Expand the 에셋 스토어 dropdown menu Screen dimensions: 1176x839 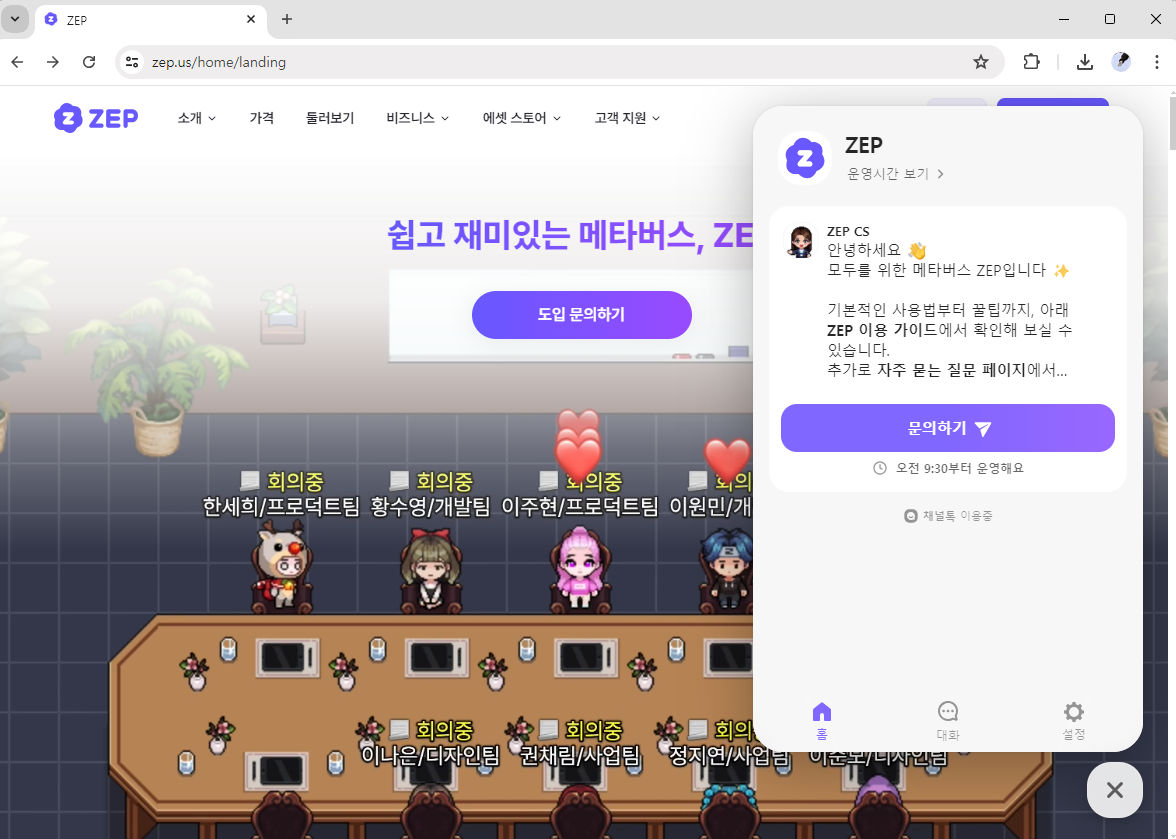click(x=521, y=118)
